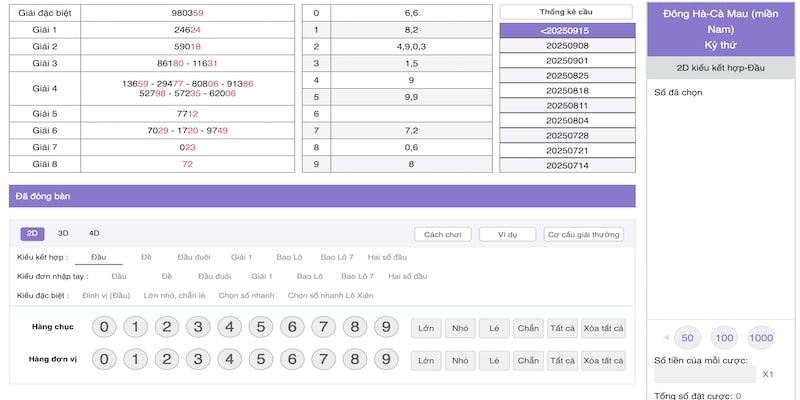Toggle Lẻ filter in Hàng chục row
800x400 pixels.
(x=494, y=328)
